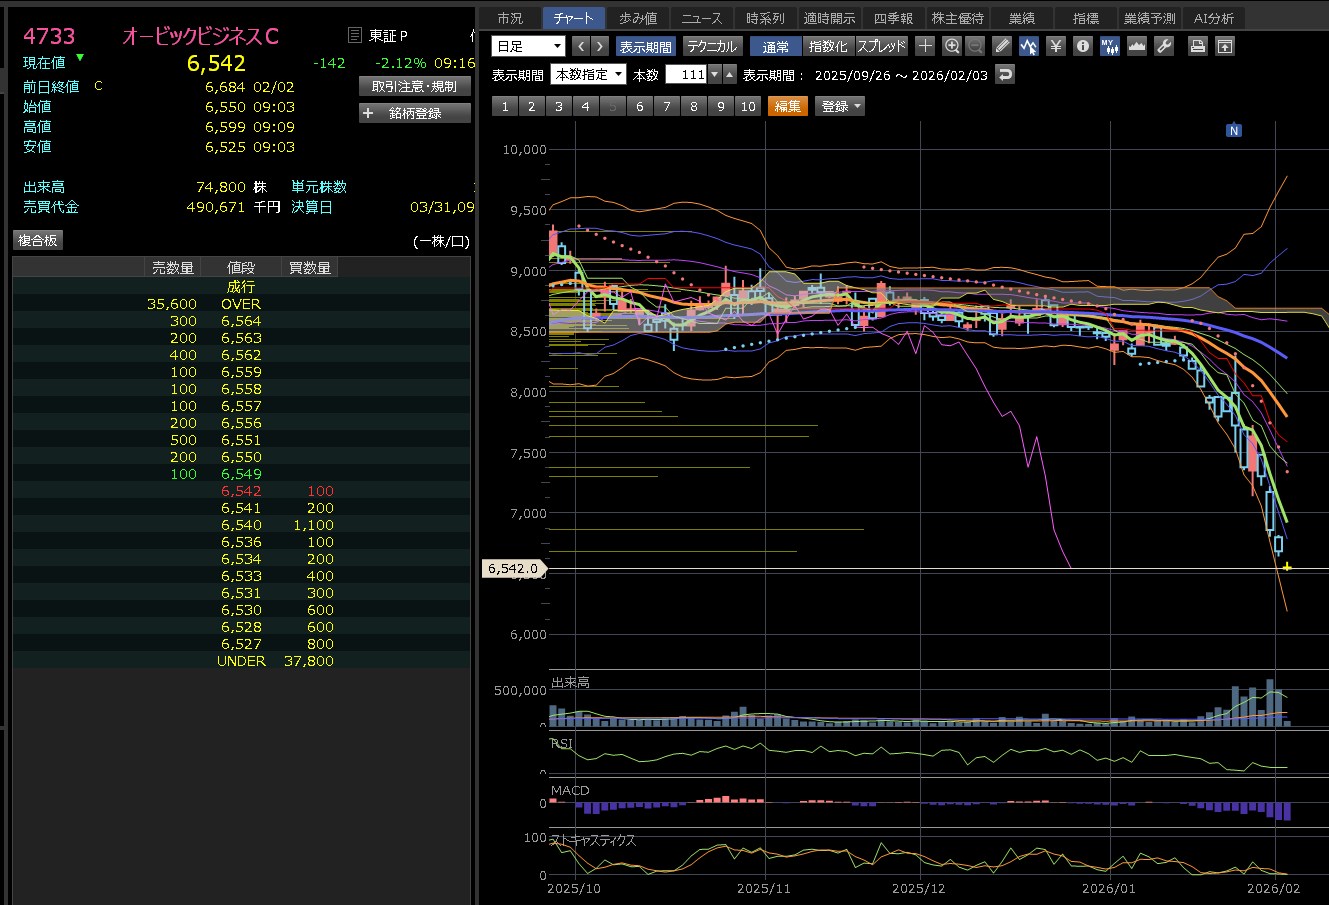This screenshot has width=1329, height=905.
Task: Open the info circle icon
Action: (1082, 46)
